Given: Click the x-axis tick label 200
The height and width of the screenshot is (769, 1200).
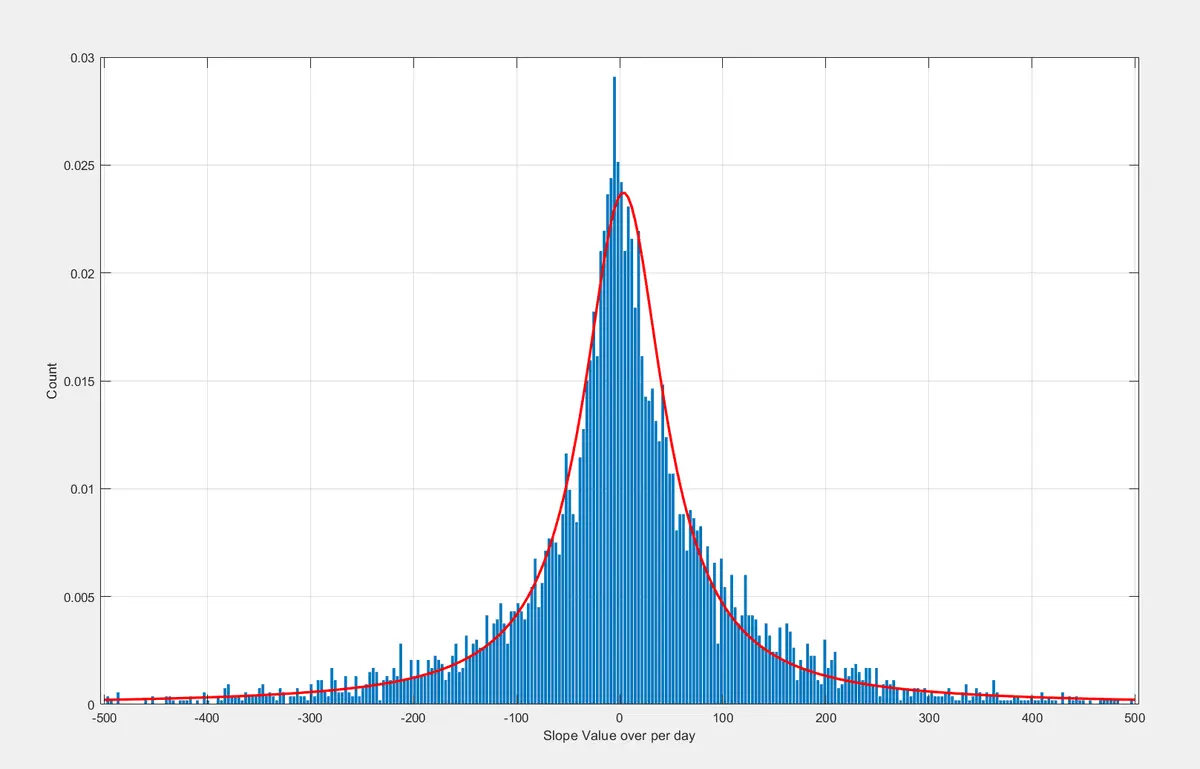Looking at the screenshot, I should tap(825, 718).
